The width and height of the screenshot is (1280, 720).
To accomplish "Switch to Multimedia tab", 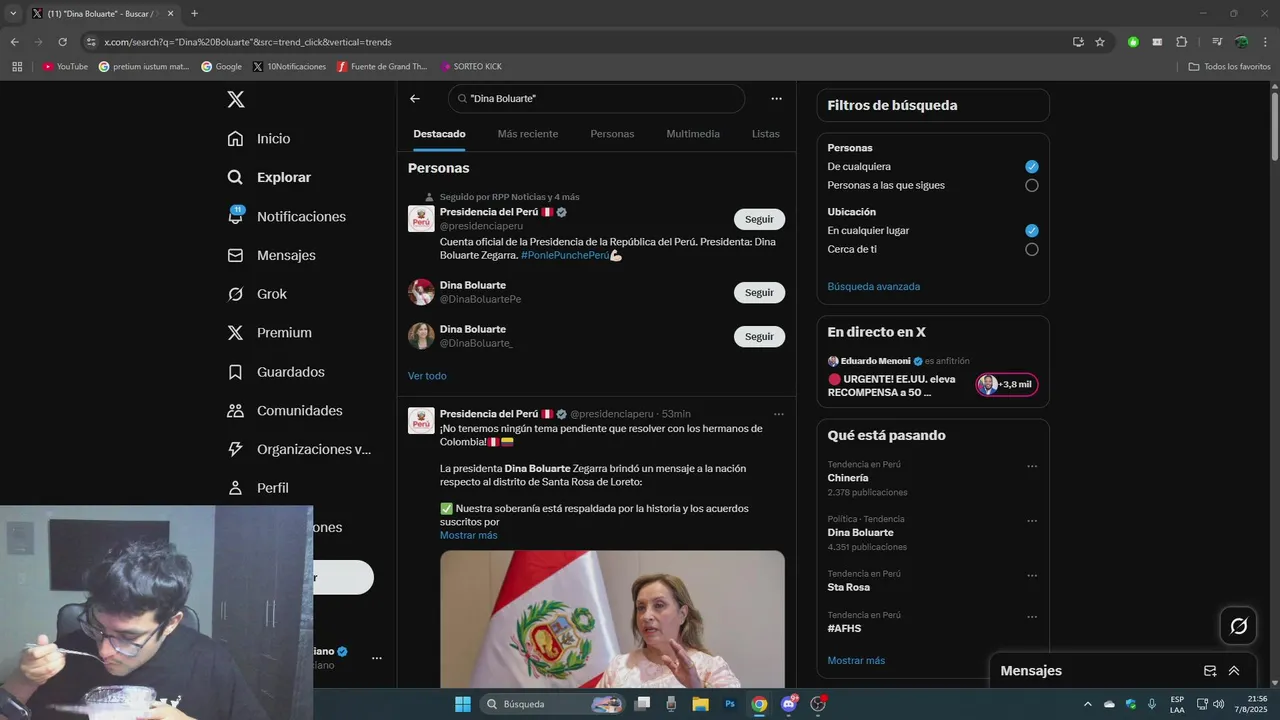I will (693, 134).
